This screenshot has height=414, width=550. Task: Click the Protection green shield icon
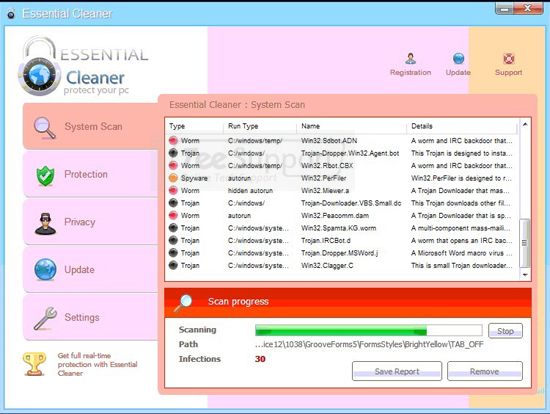click(45, 175)
